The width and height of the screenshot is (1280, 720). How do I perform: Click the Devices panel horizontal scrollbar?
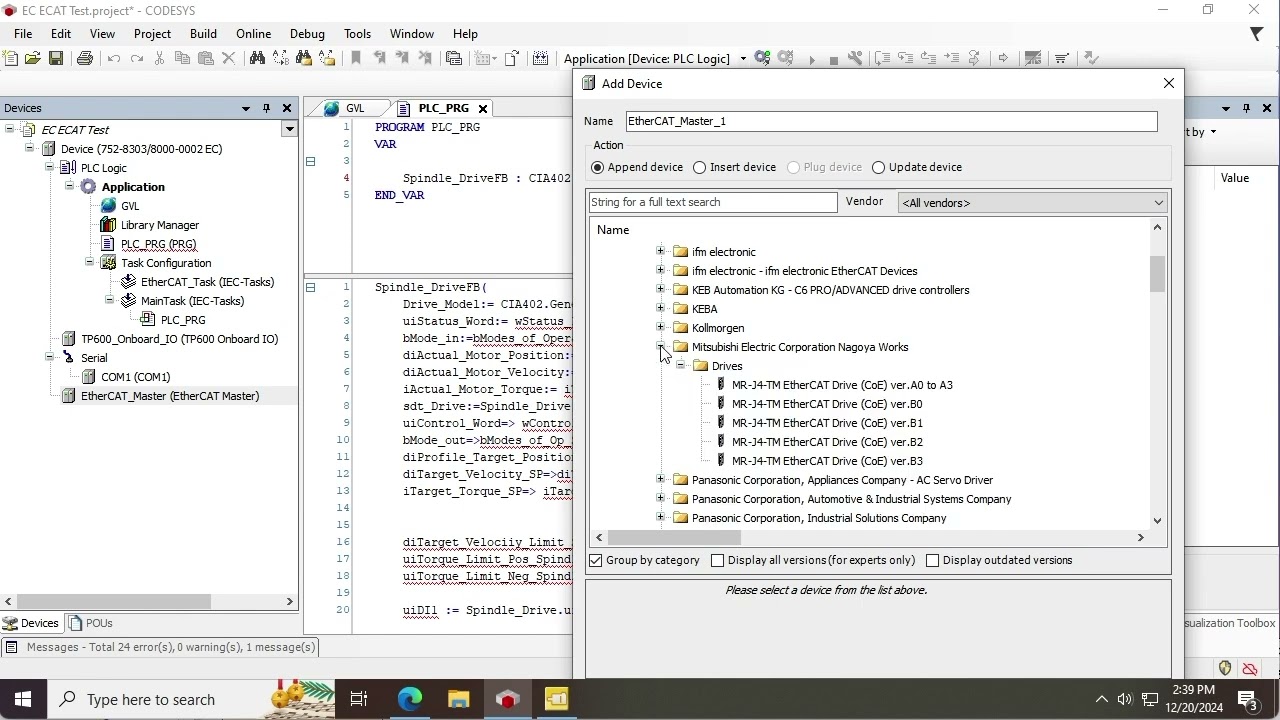pos(116,601)
